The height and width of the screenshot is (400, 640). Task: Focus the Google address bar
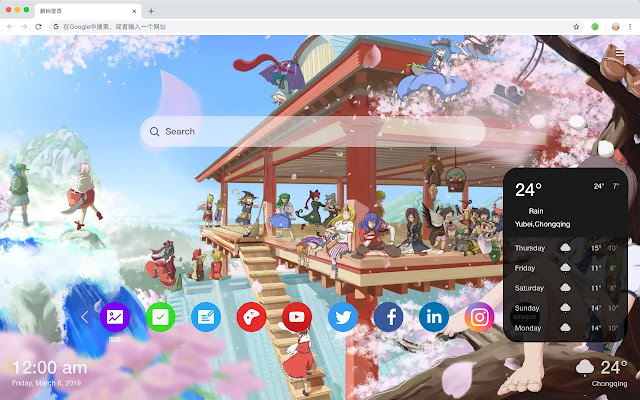pyautogui.click(x=314, y=27)
